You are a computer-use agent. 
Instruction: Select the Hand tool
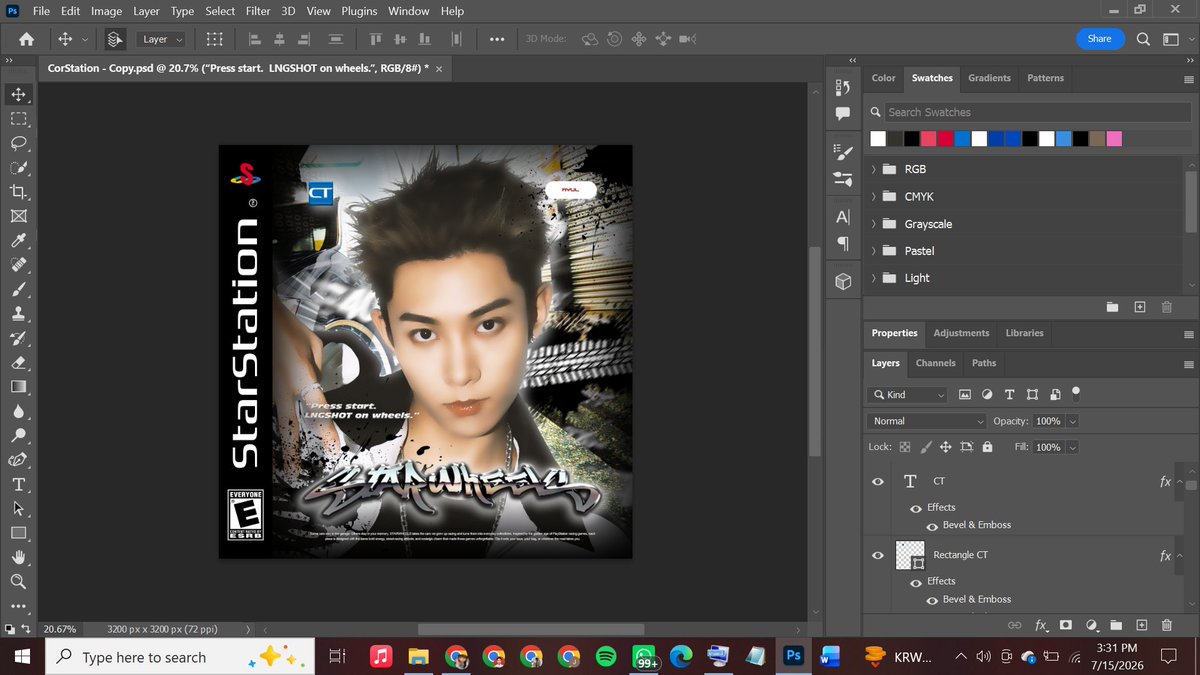coord(18,557)
